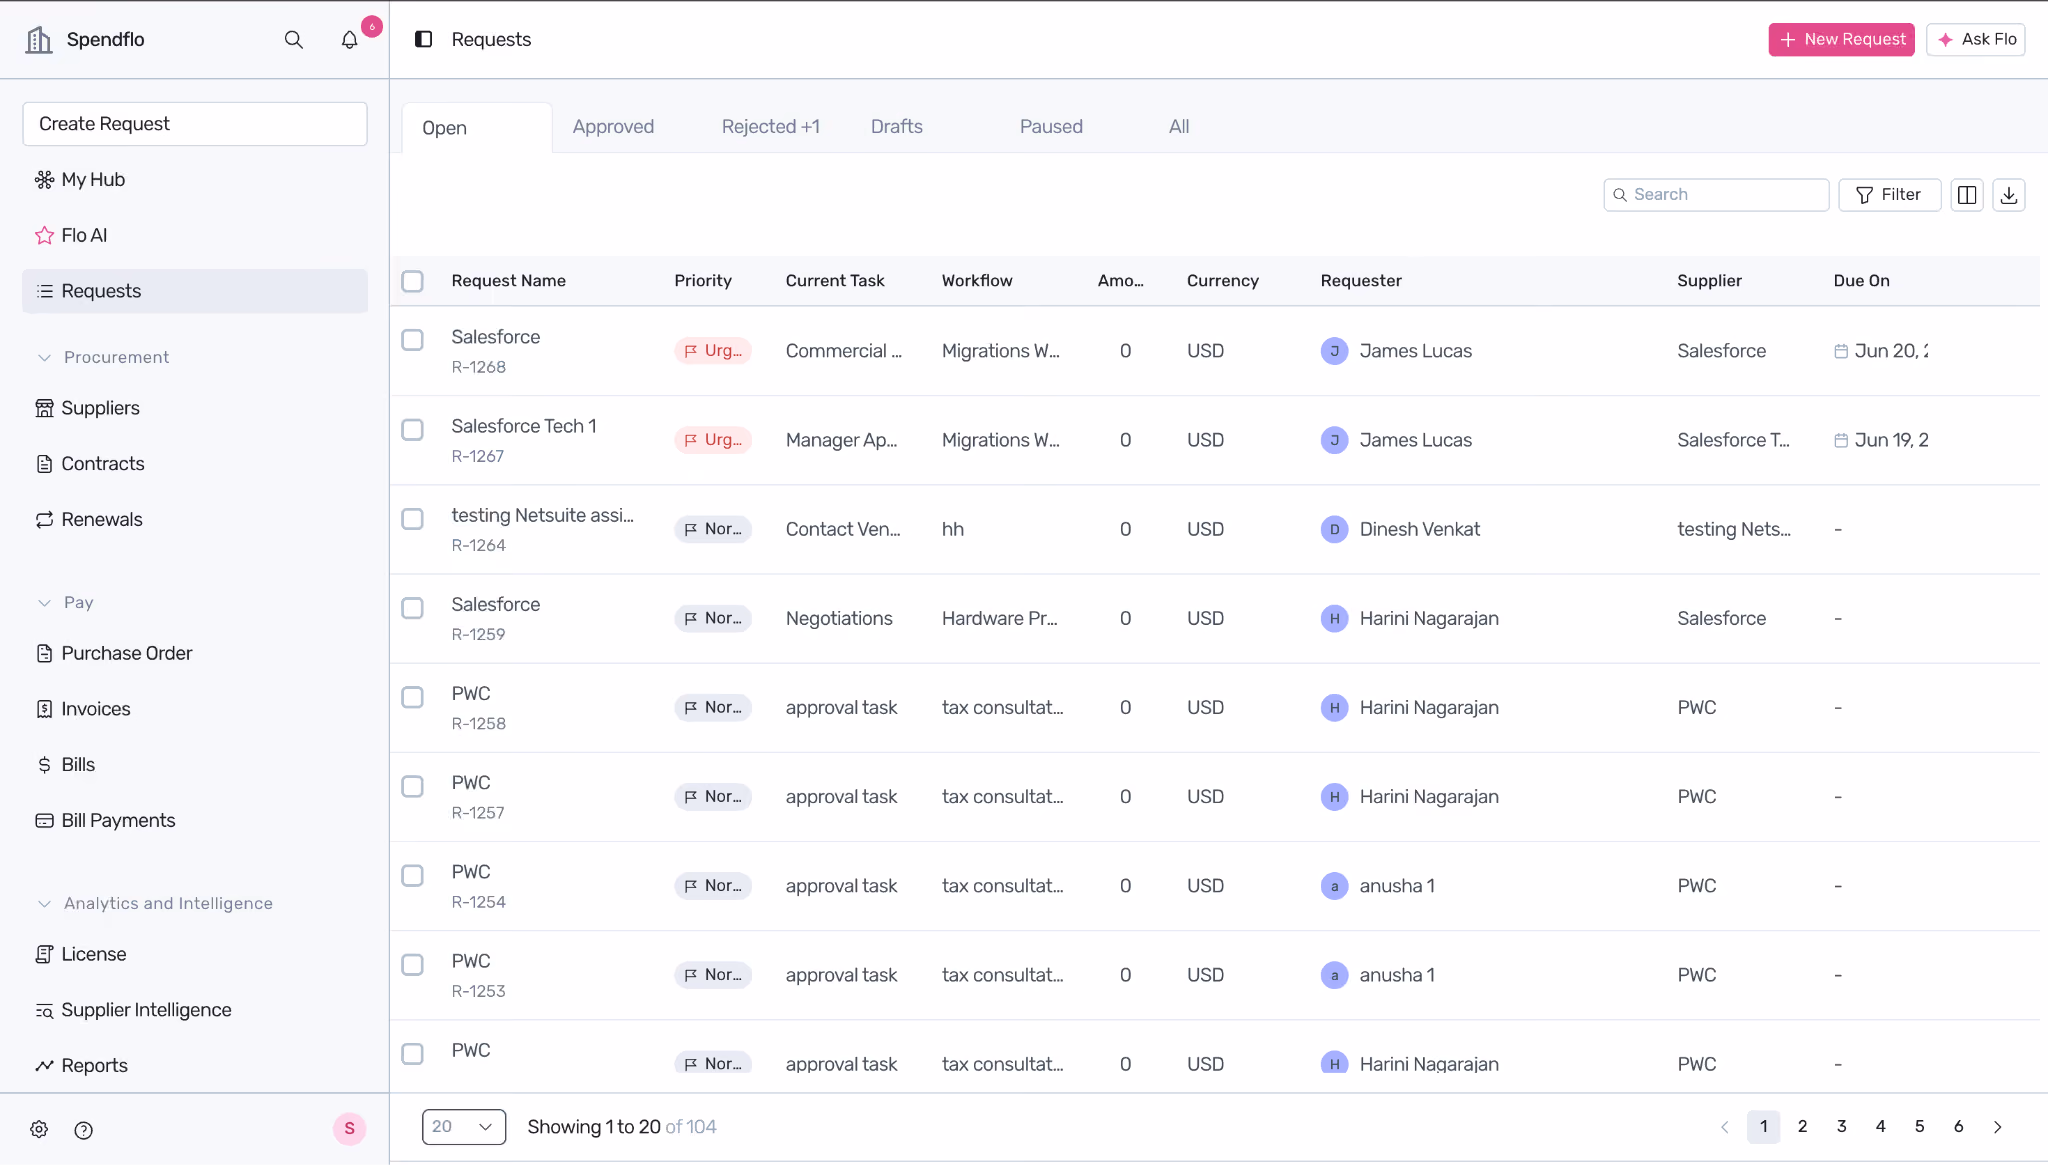Open the notifications bell
Screen dimensions: 2048x1165
pyautogui.click(x=349, y=40)
